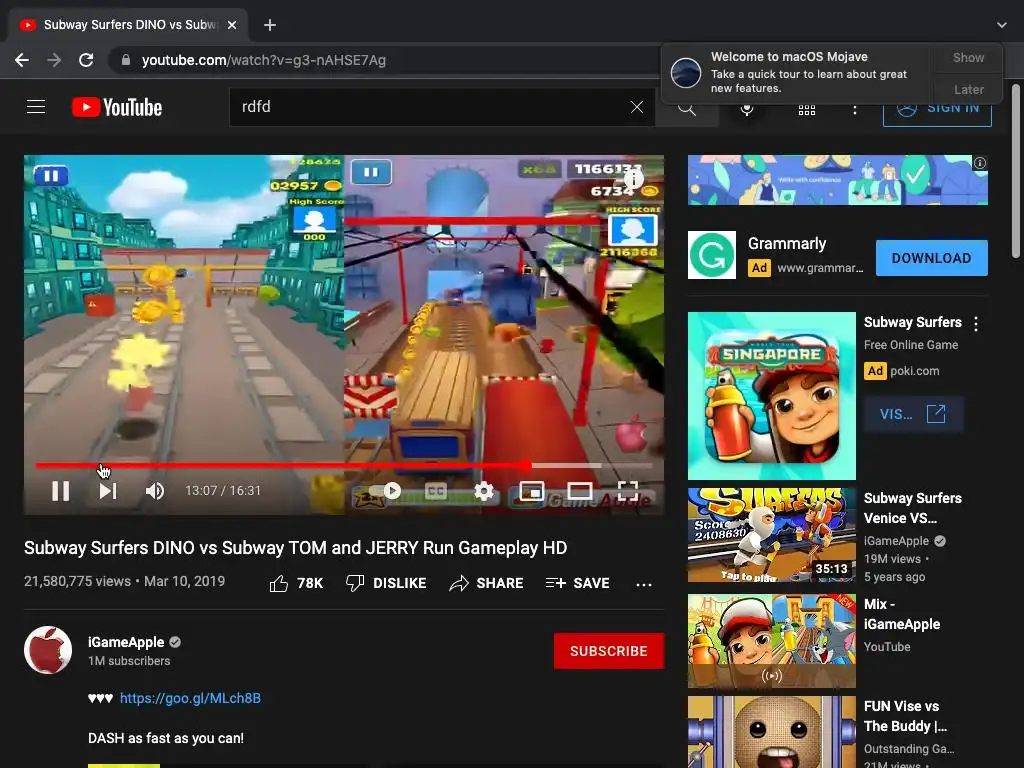Screen dimensions: 1024x768
Task: Open a new browser tab with plus
Action: (270, 25)
